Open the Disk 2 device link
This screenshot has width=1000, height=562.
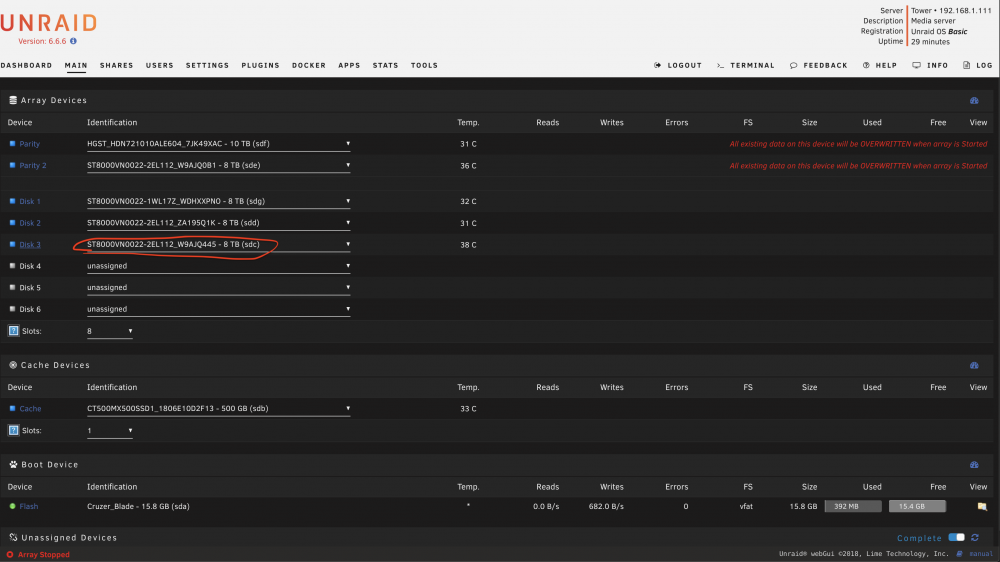(x=30, y=223)
